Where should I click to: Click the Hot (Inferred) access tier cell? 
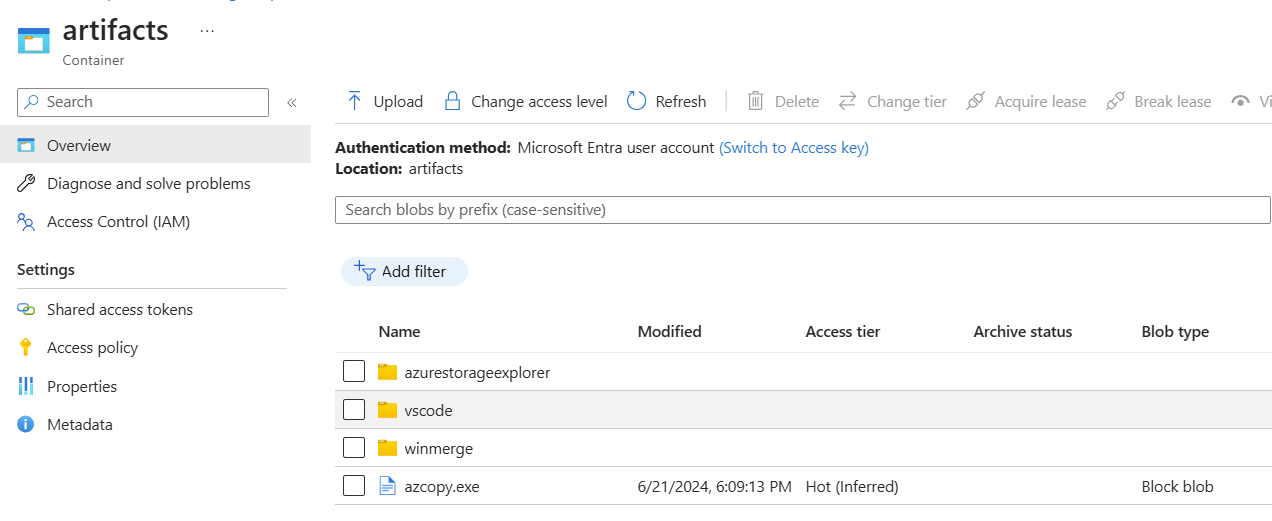tap(852, 487)
